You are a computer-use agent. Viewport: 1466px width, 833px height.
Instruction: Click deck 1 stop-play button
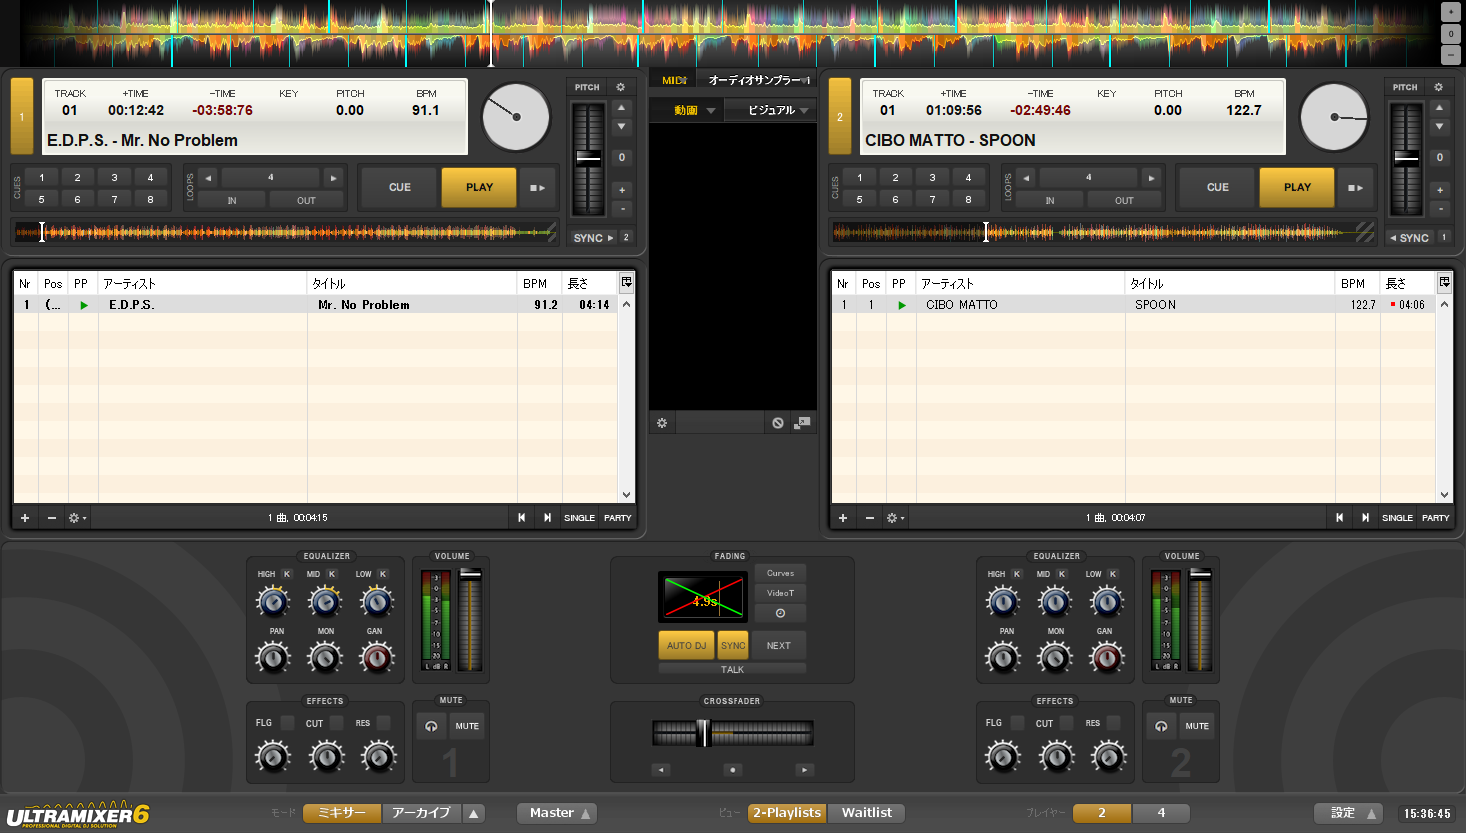[537, 187]
